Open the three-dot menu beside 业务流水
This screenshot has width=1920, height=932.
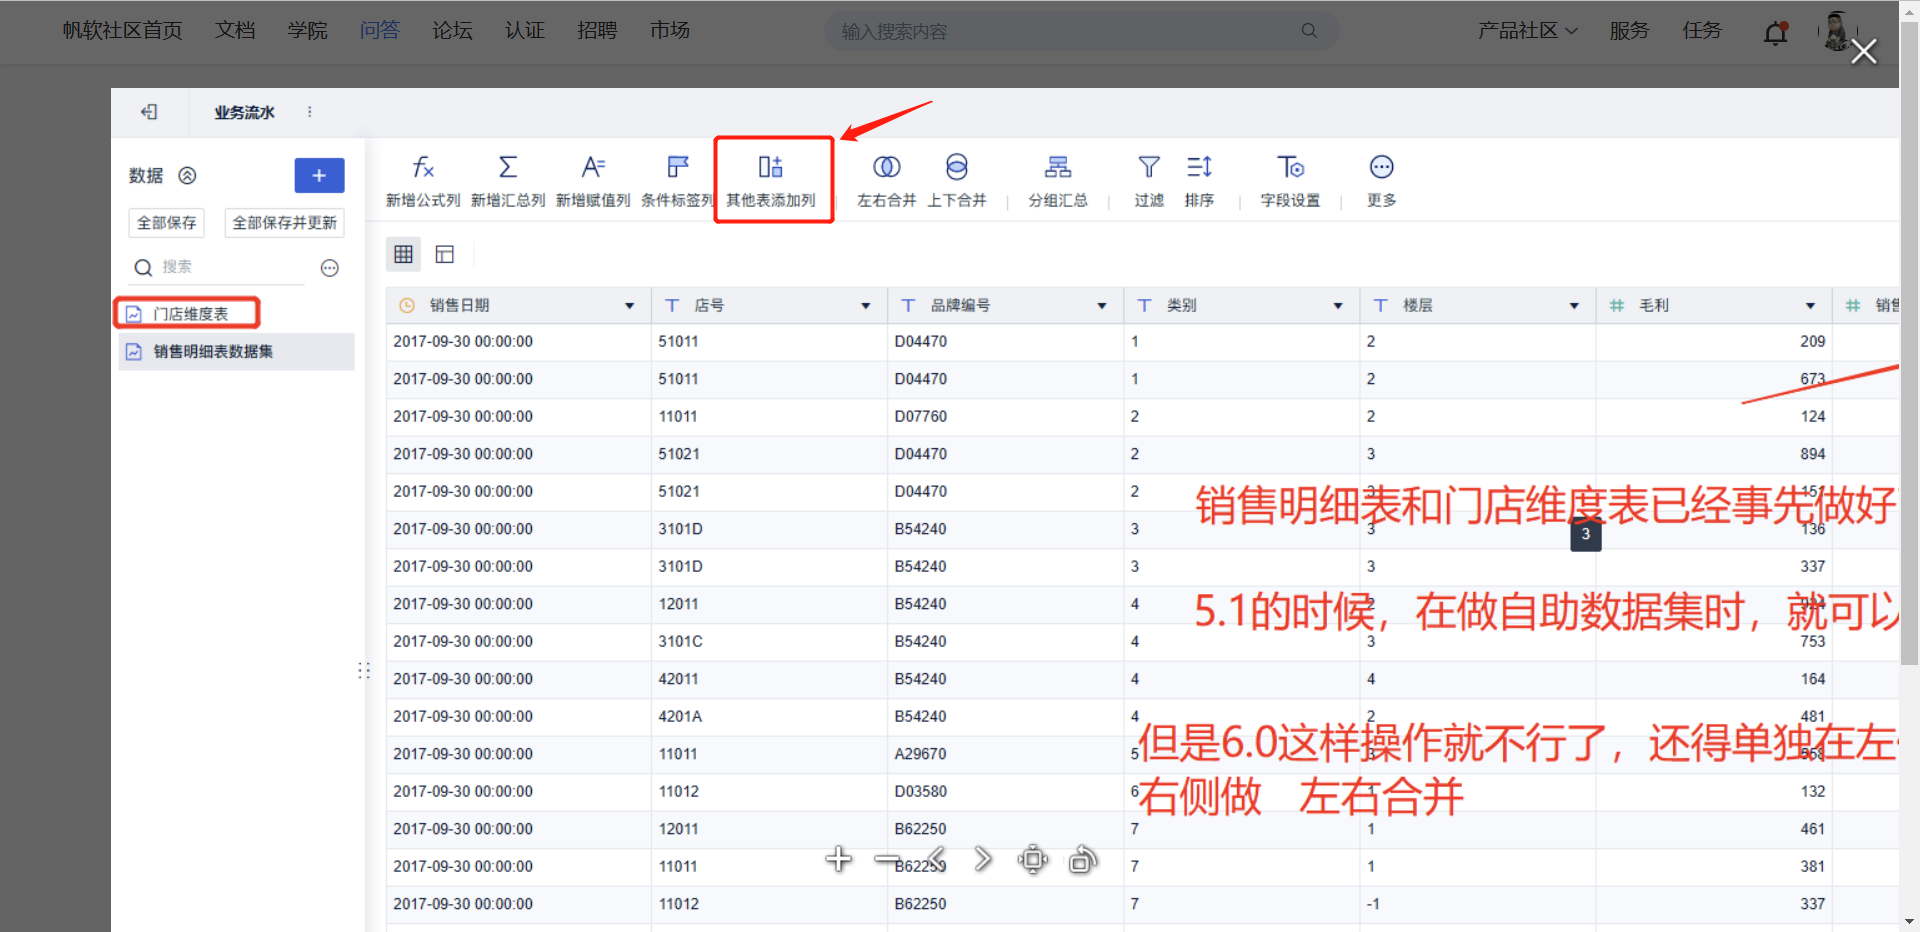pyautogui.click(x=309, y=112)
